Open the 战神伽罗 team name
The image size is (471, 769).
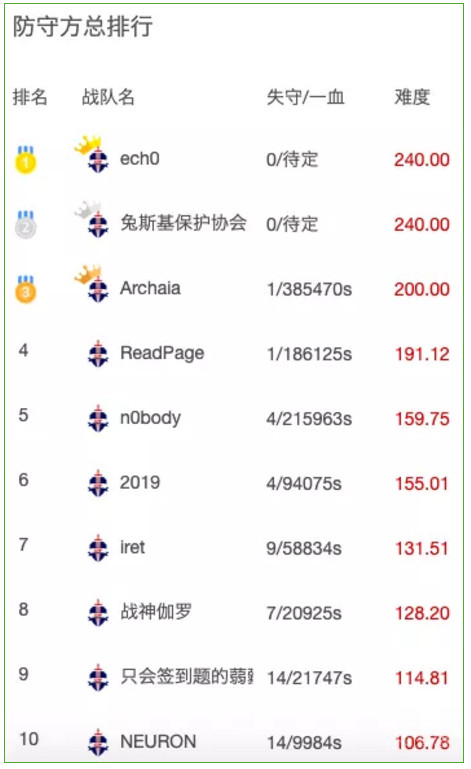156,612
